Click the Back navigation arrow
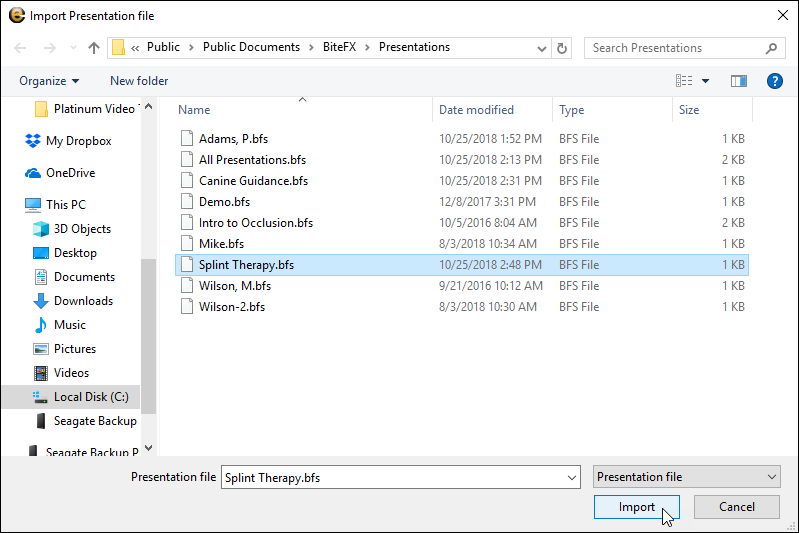 tap(22, 48)
